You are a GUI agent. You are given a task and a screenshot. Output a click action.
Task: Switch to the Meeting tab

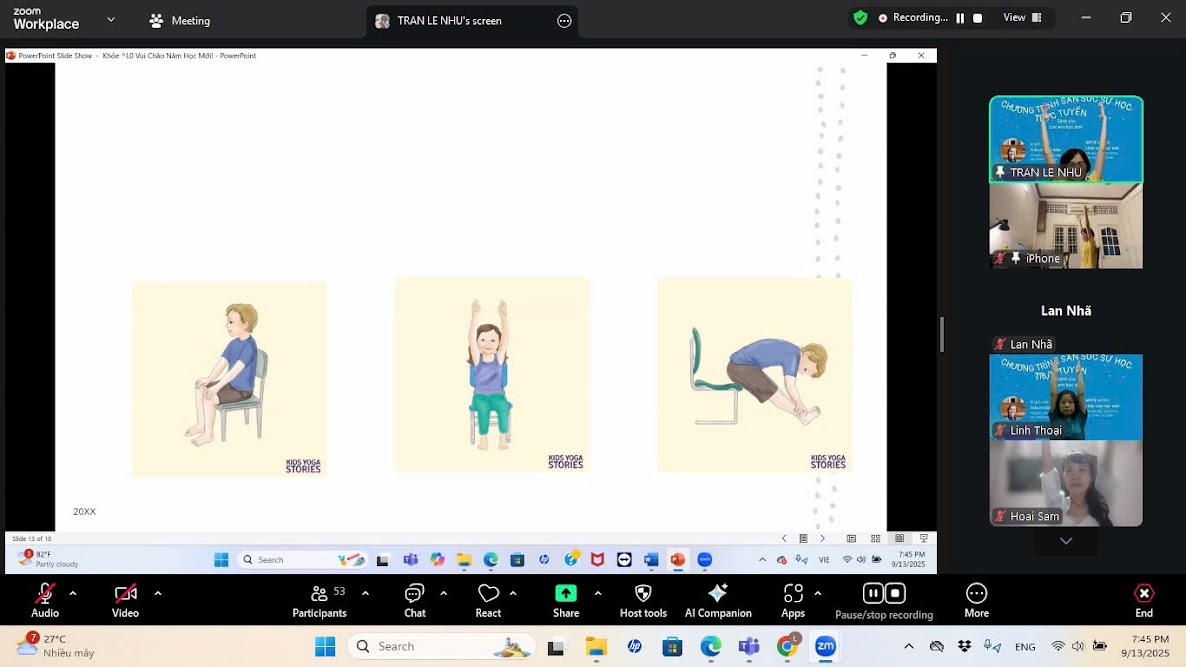tap(180, 21)
